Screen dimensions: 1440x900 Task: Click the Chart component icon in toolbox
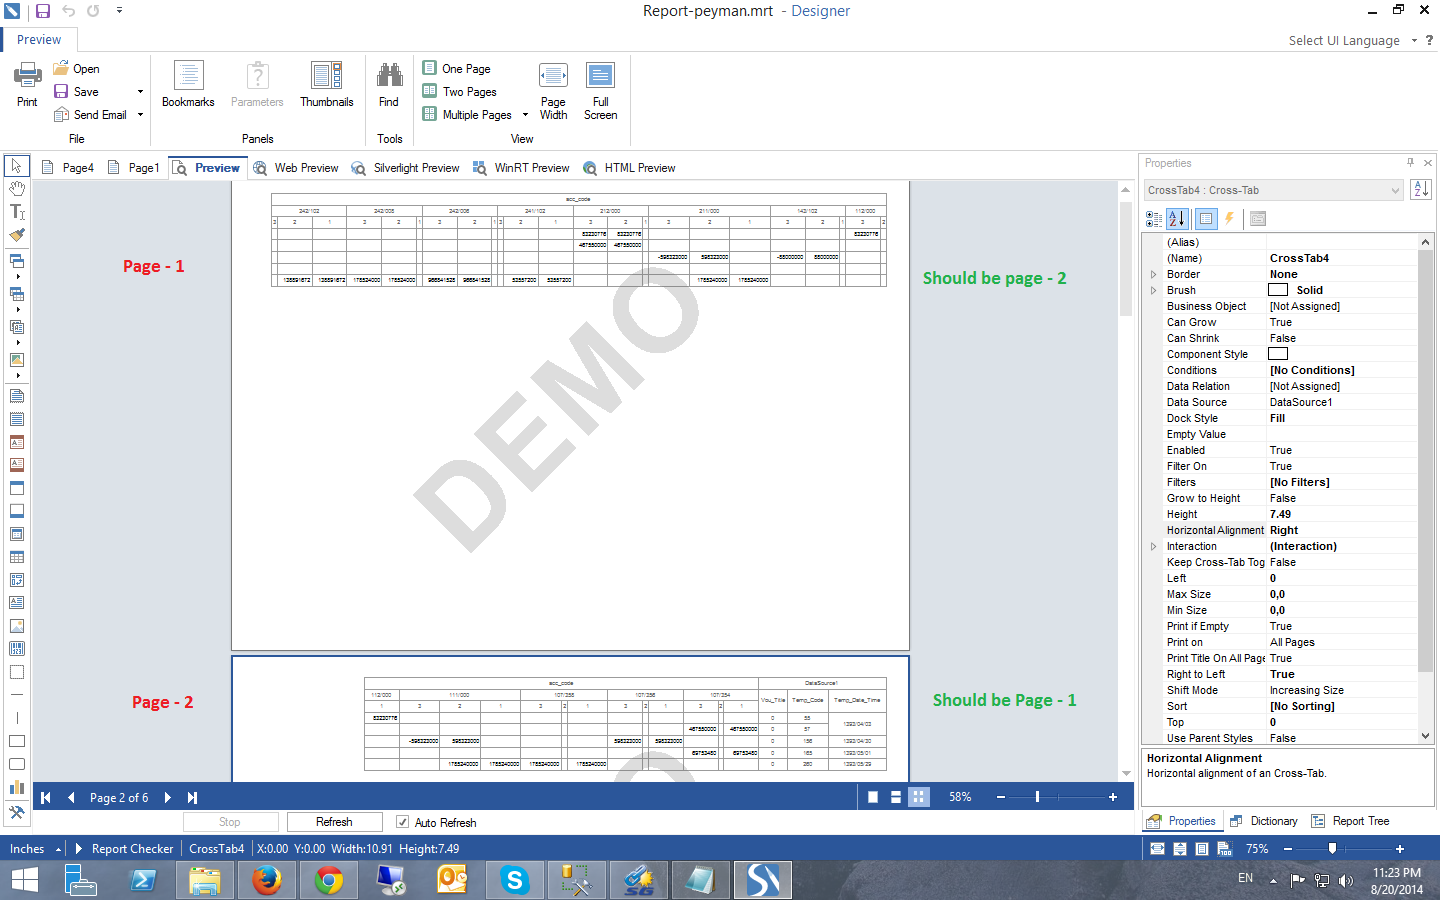[17, 787]
